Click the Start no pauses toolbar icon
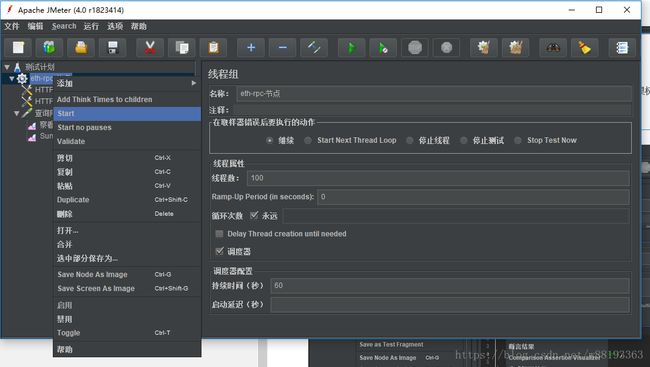Viewport: 650px width, 367px height. (383, 48)
